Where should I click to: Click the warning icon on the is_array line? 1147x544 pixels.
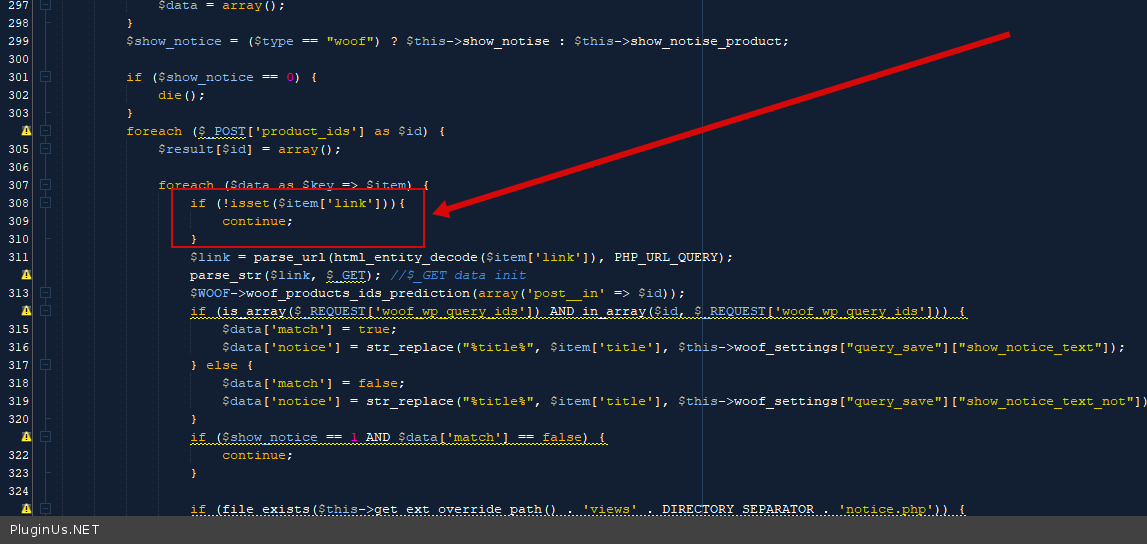pos(26,311)
